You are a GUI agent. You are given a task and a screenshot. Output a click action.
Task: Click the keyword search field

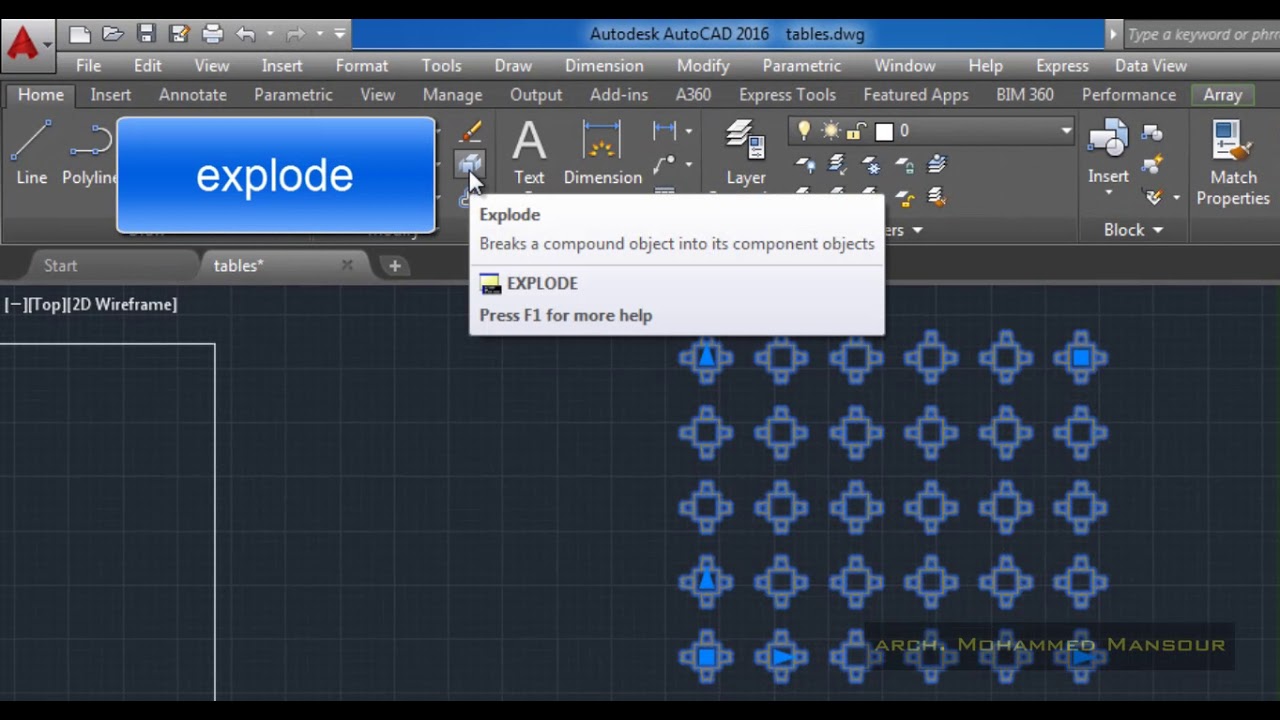click(x=1202, y=34)
